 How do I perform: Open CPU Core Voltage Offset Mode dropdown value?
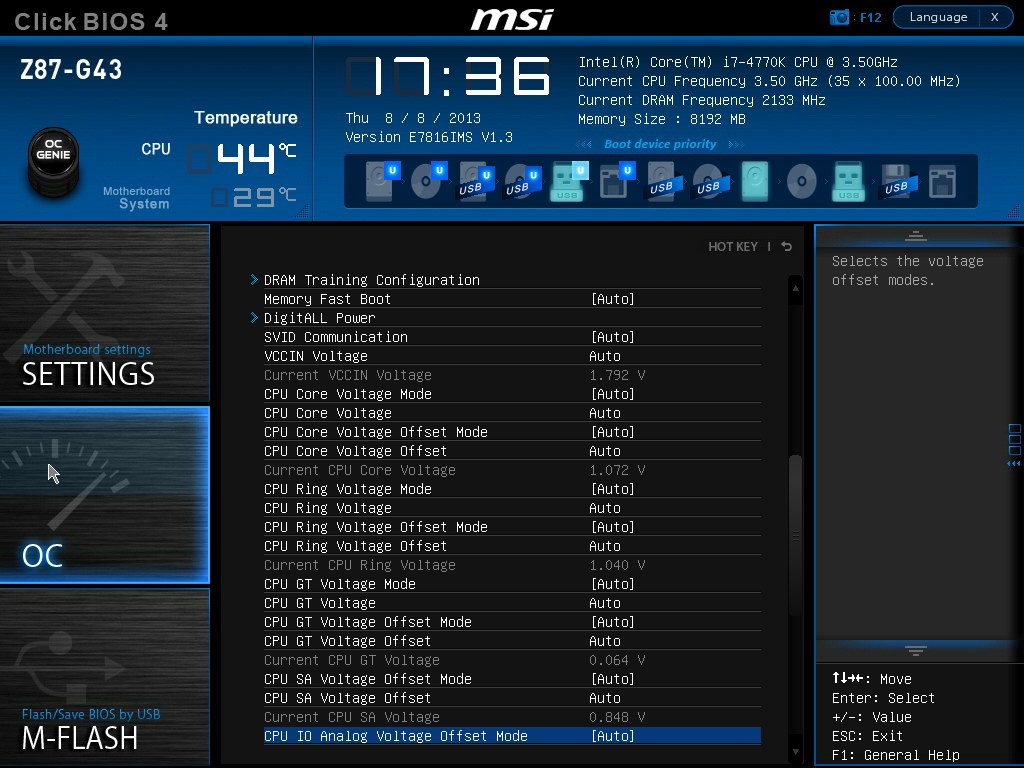coord(613,432)
